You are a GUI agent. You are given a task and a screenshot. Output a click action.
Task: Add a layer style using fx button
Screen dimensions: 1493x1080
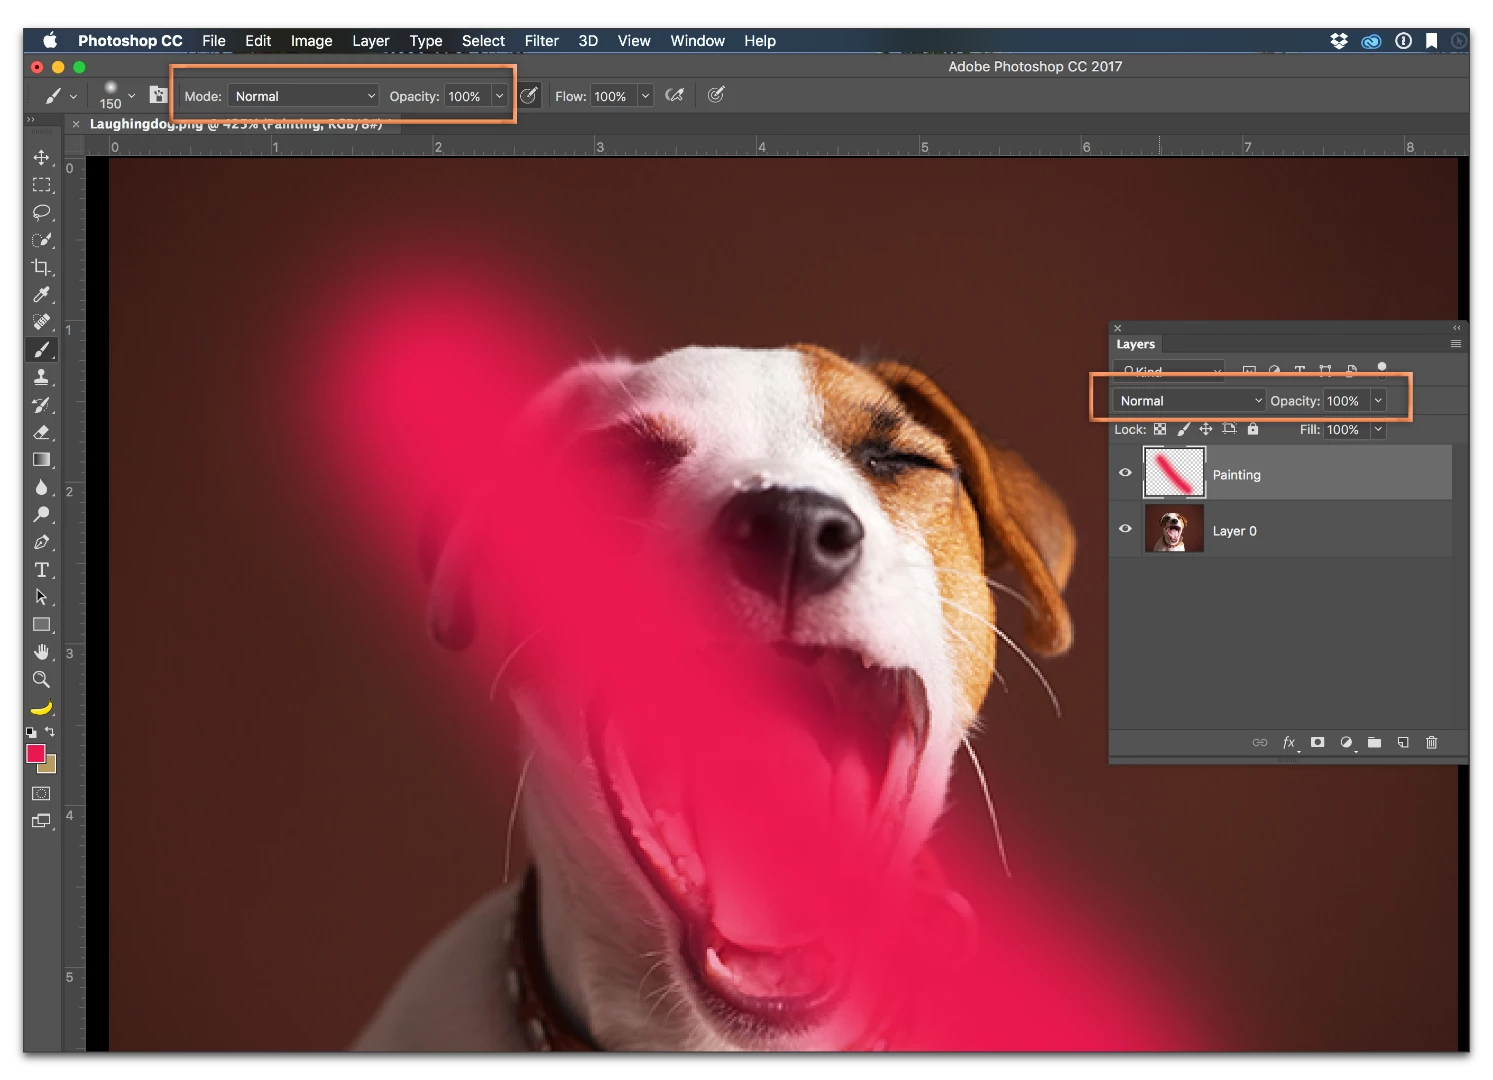pos(1289,742)
